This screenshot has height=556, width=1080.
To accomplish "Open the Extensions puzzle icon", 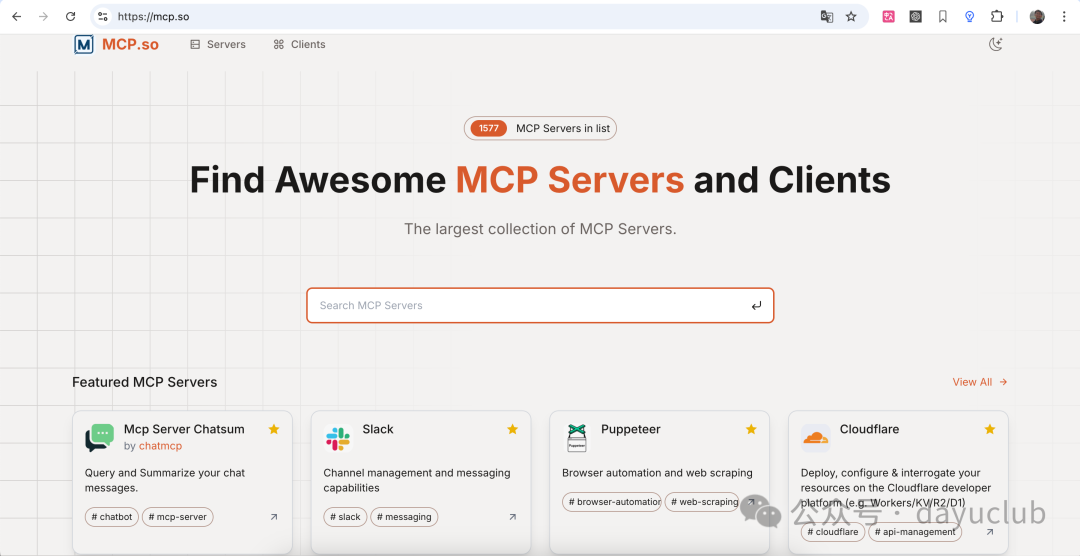I will (x=997, y=17).
